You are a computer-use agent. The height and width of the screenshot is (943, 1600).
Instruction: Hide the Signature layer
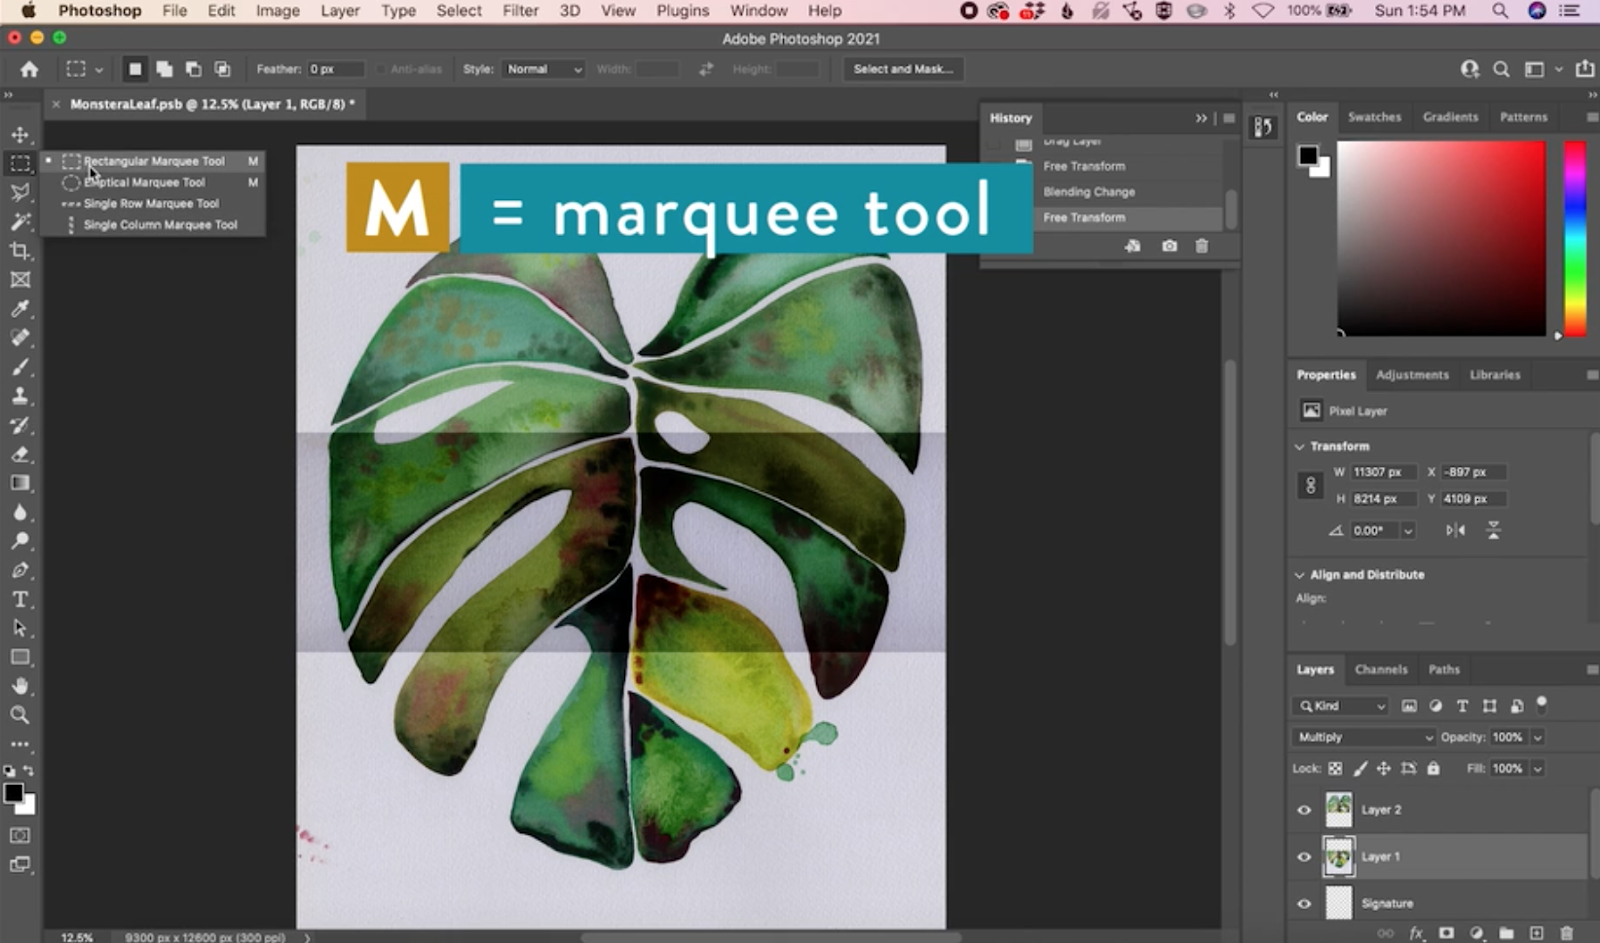click(x=1305, y=903)
